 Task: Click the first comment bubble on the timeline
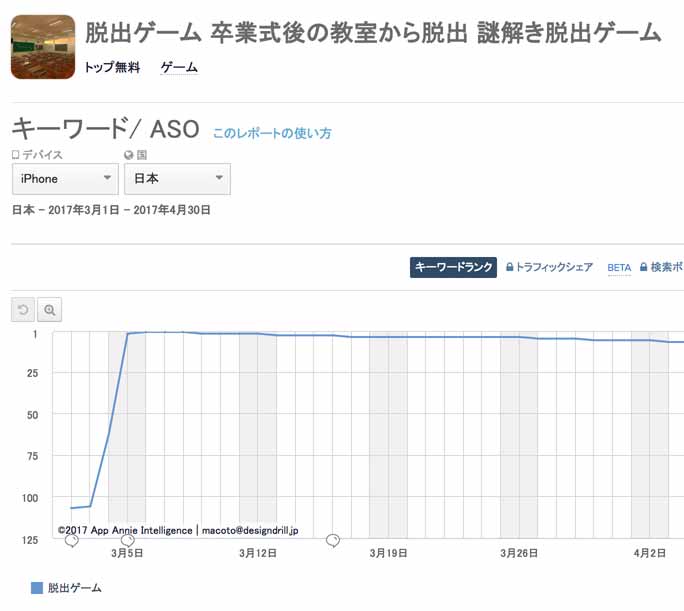72,541
